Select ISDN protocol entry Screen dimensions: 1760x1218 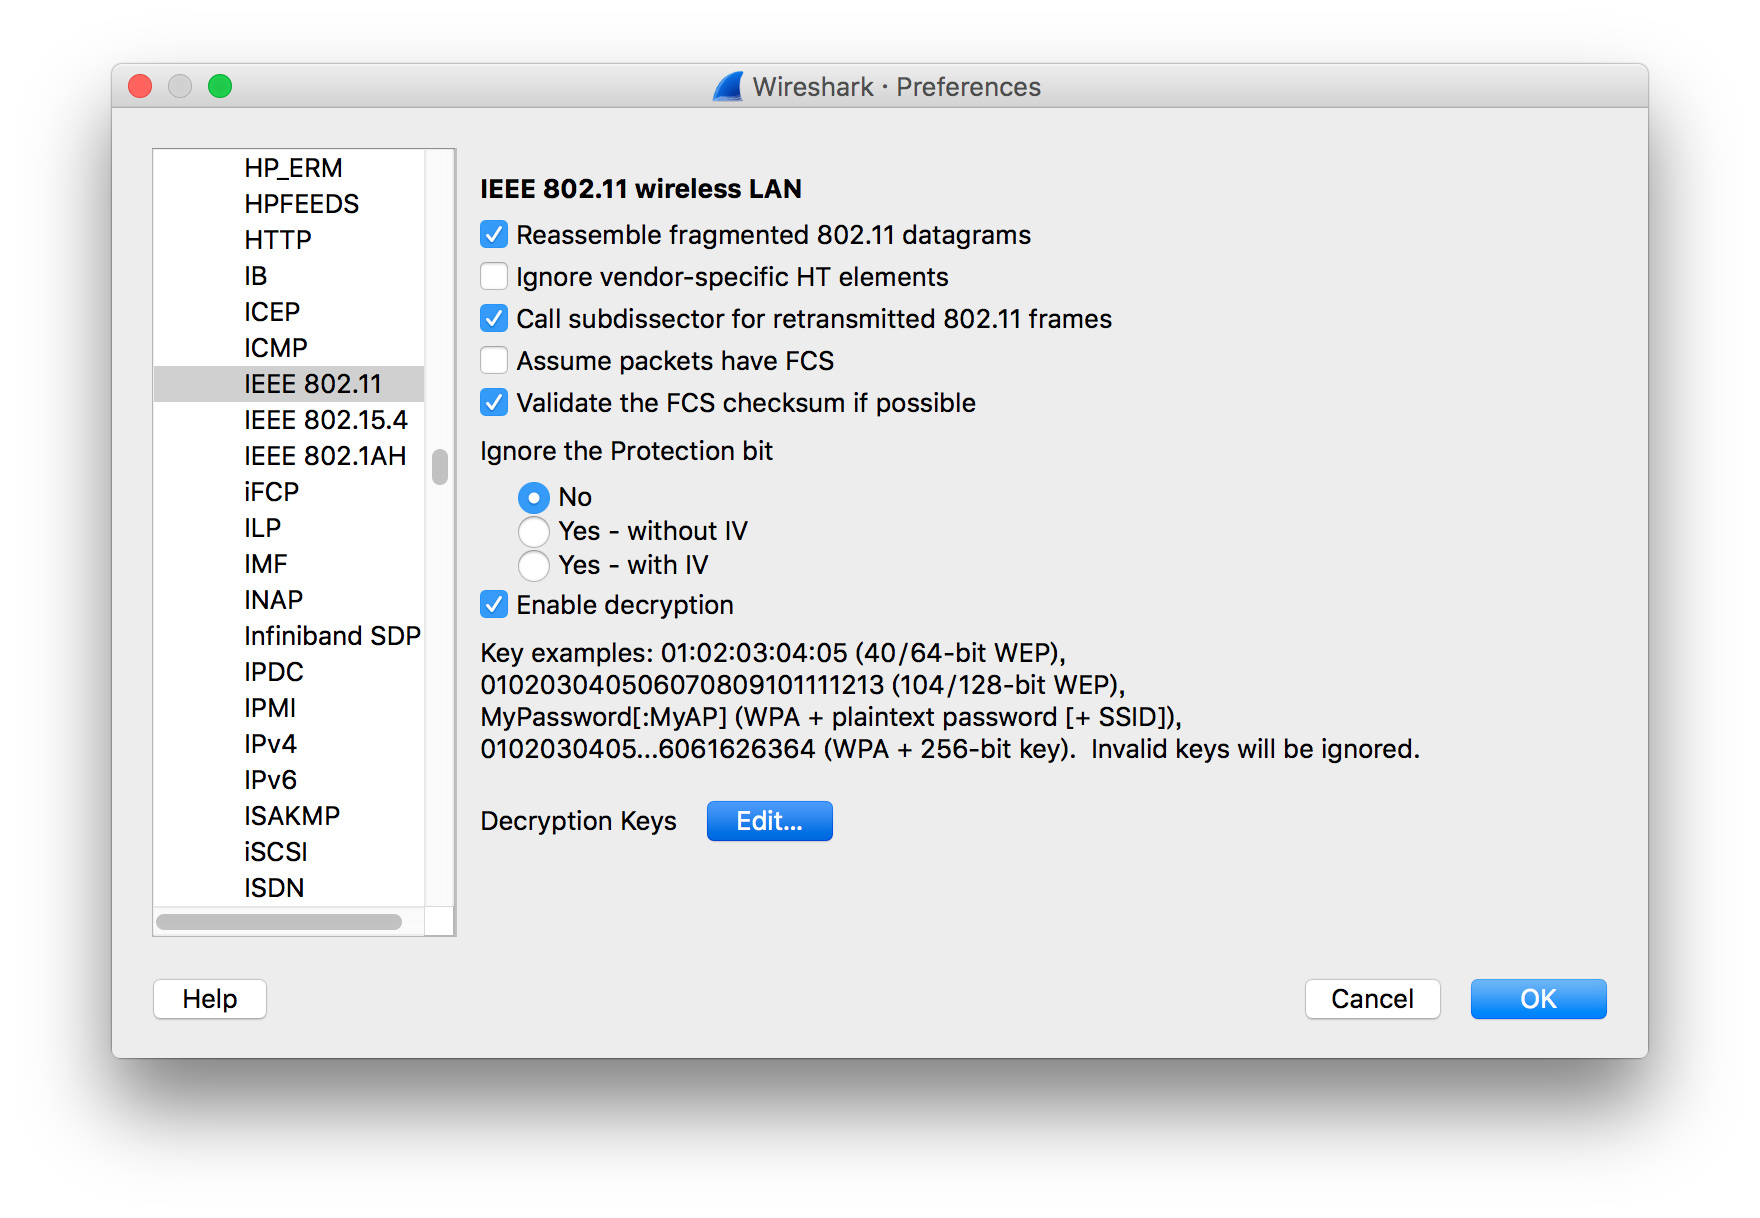[289, 888]
